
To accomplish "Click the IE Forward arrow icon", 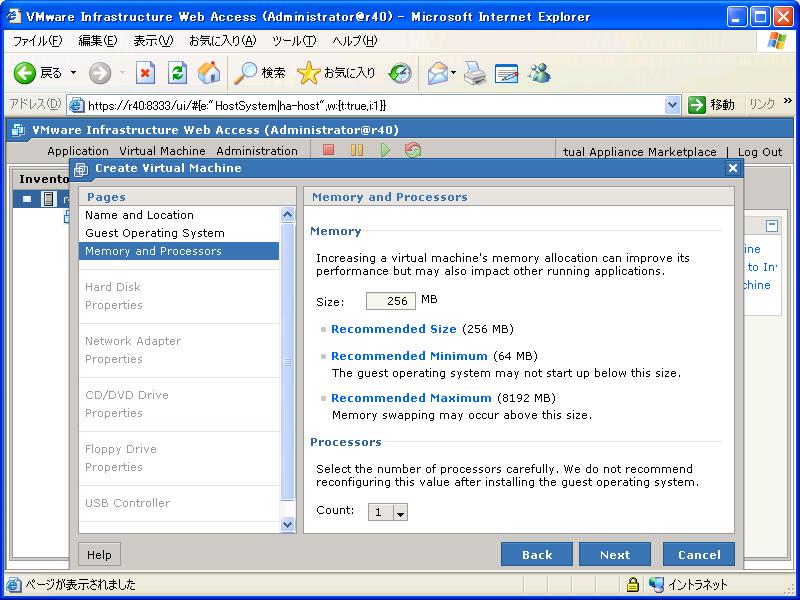I will click(x=99, y=73).
